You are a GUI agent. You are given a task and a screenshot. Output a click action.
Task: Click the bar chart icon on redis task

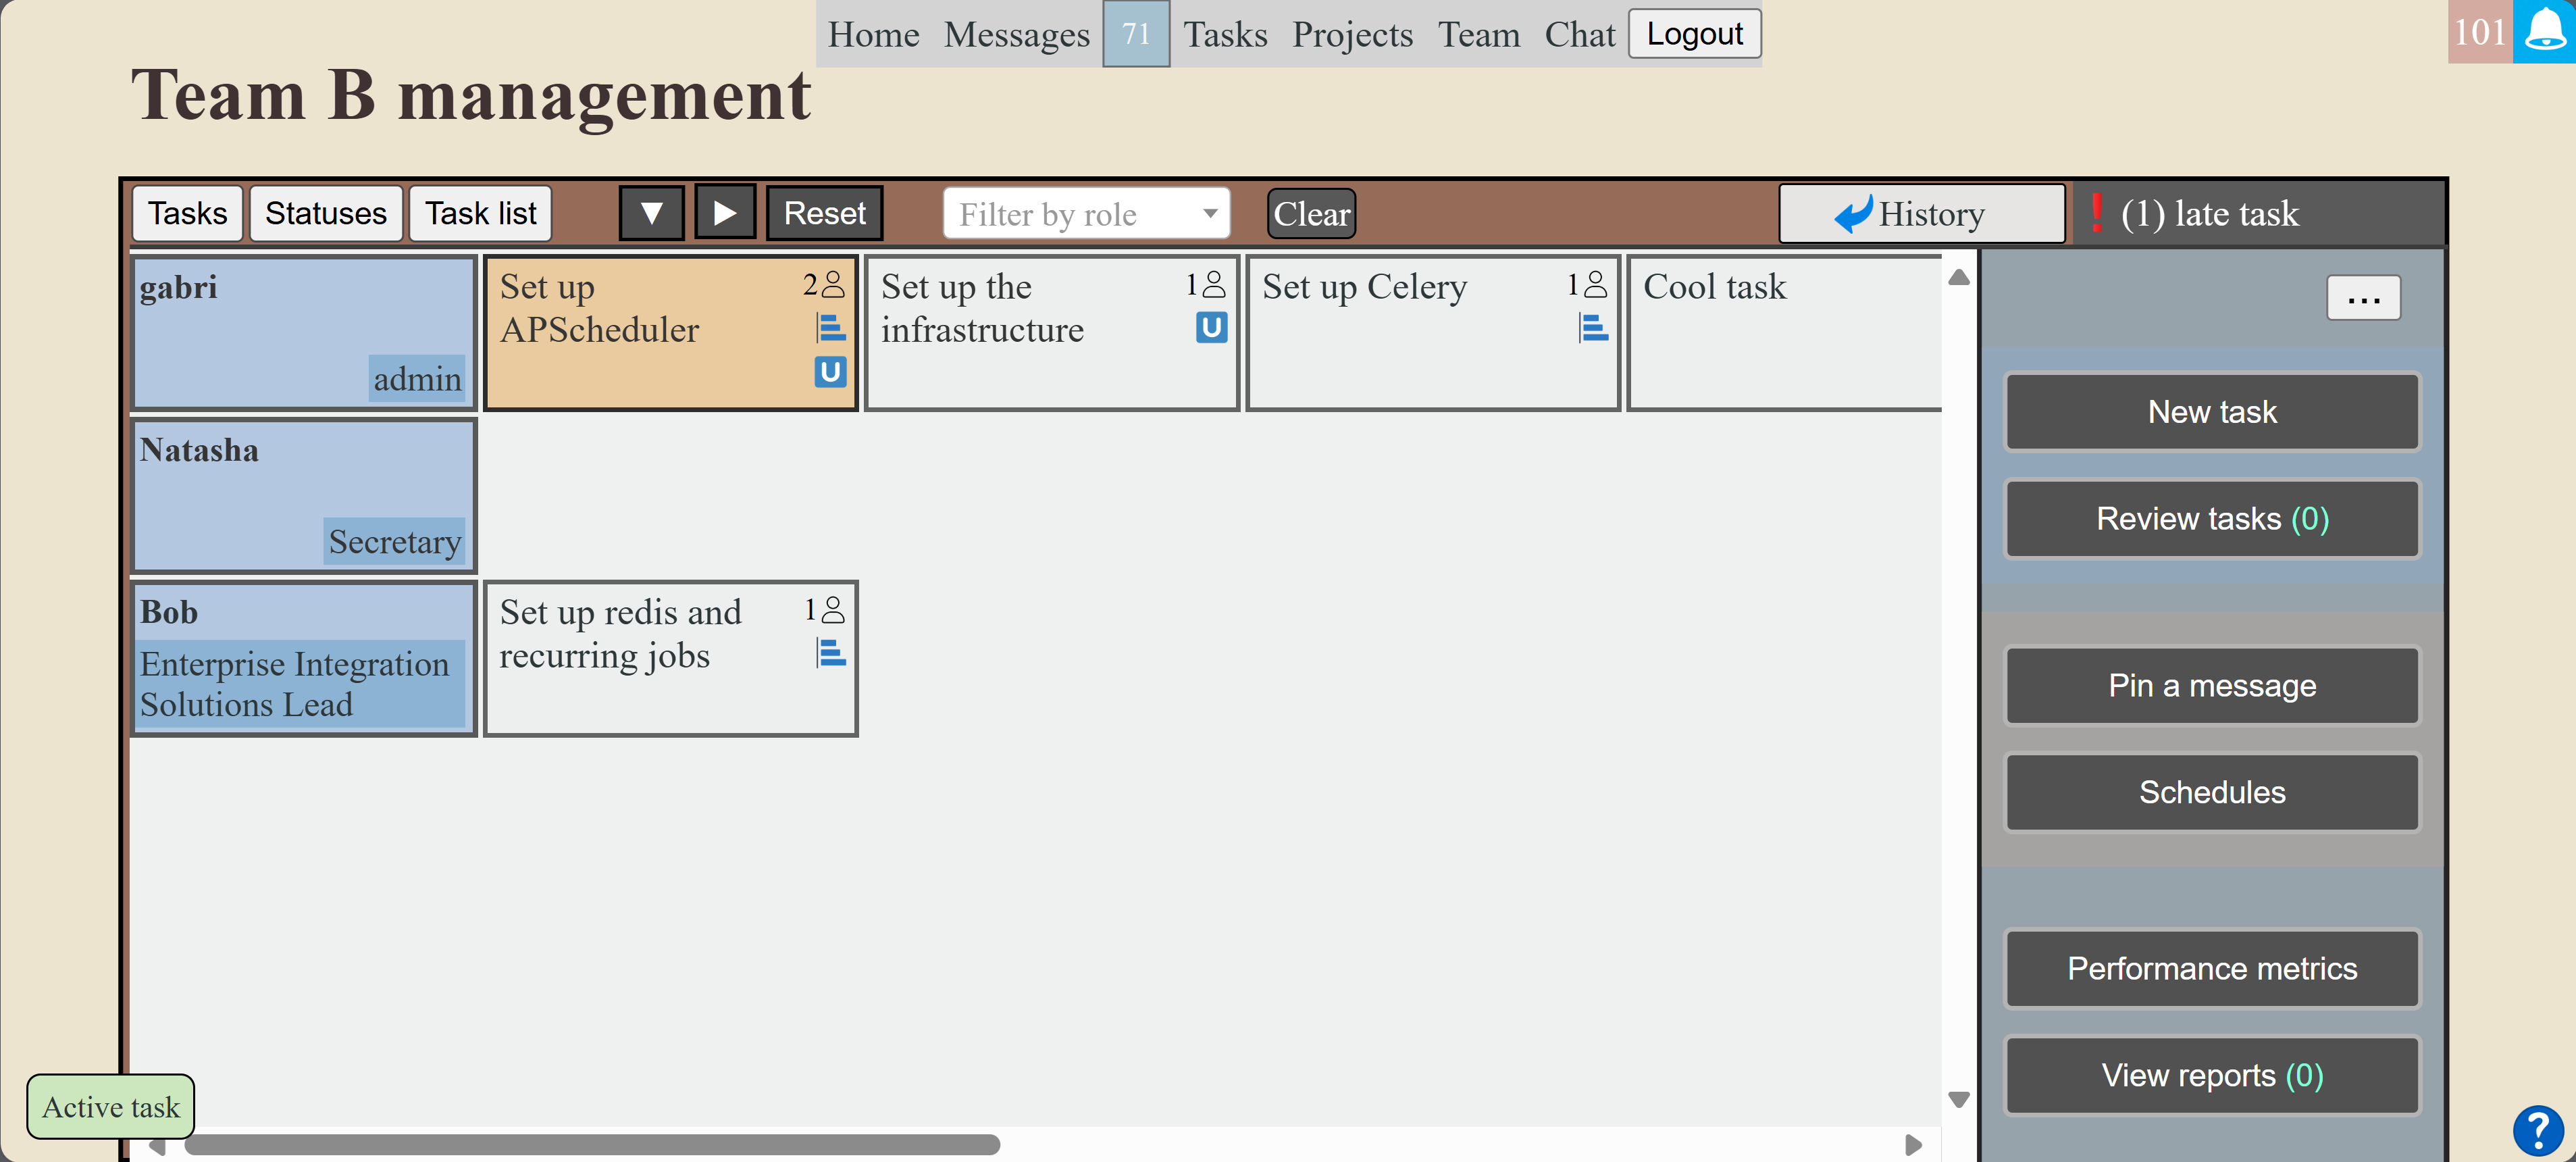pos(831,653)
